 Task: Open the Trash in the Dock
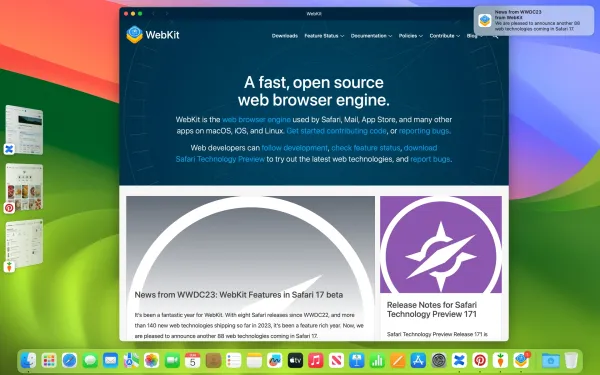[x=571, y=360]
